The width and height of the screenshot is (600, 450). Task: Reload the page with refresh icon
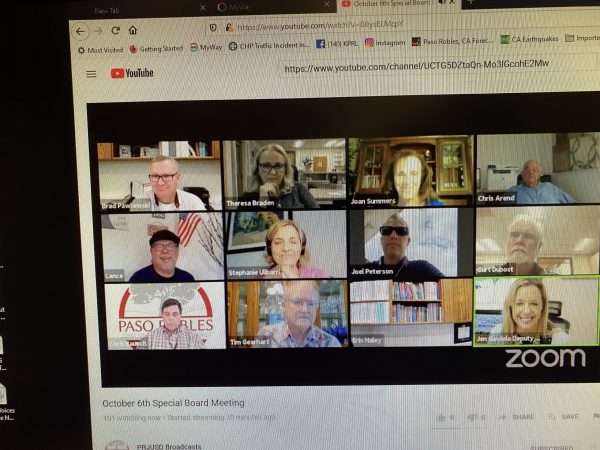pos(116,31)
